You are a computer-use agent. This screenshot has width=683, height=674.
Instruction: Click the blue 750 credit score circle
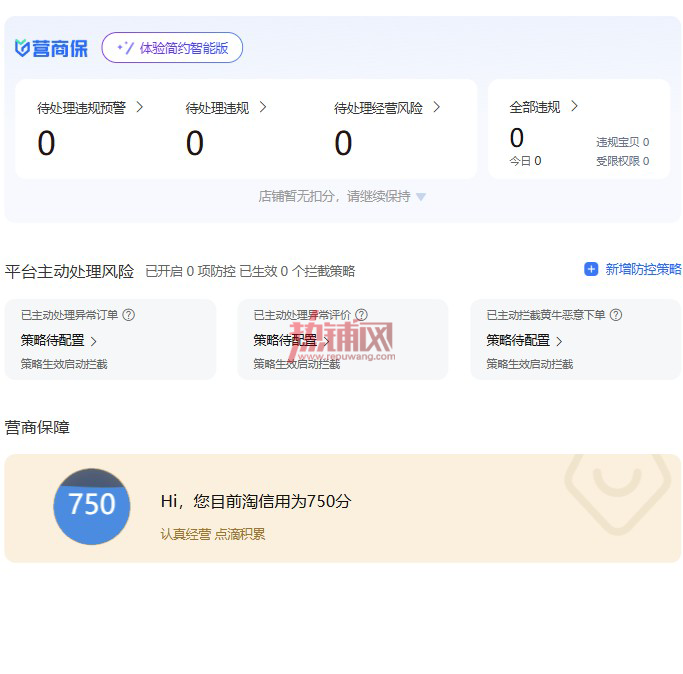click(x=92, y=506)
